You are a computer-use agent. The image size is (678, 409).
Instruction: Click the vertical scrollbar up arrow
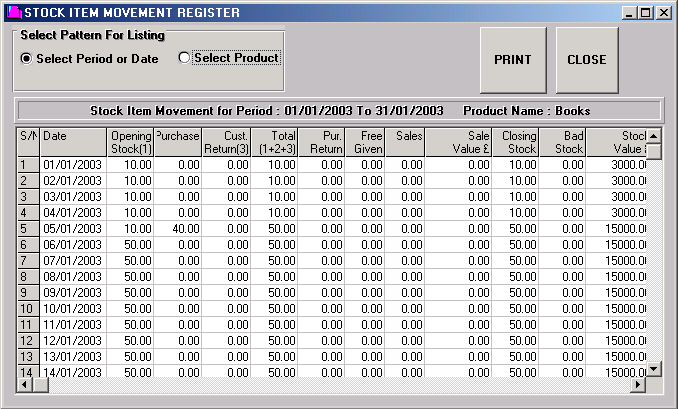[x=654, y=135]
